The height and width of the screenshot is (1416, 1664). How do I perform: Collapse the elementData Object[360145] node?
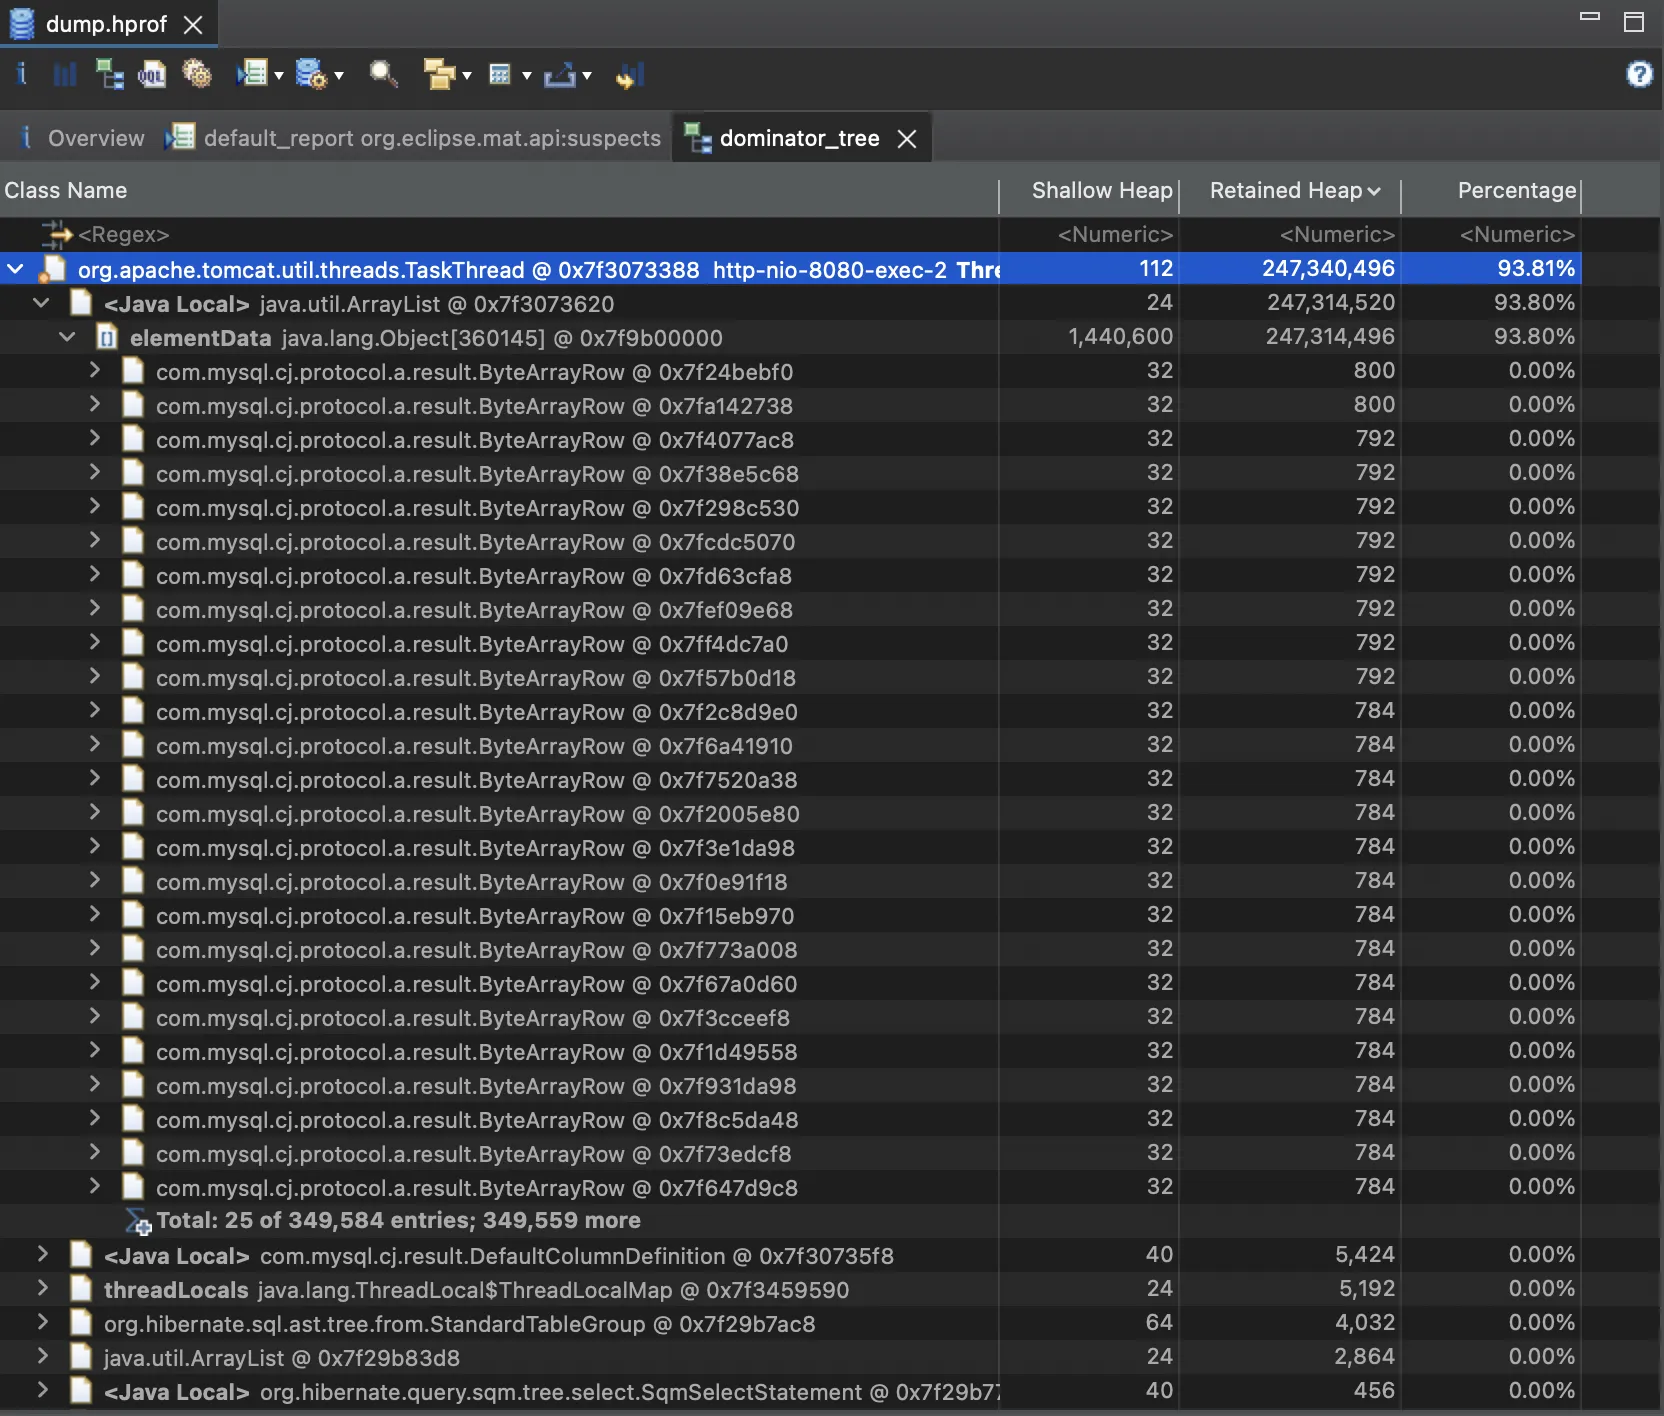click(67, 337)
